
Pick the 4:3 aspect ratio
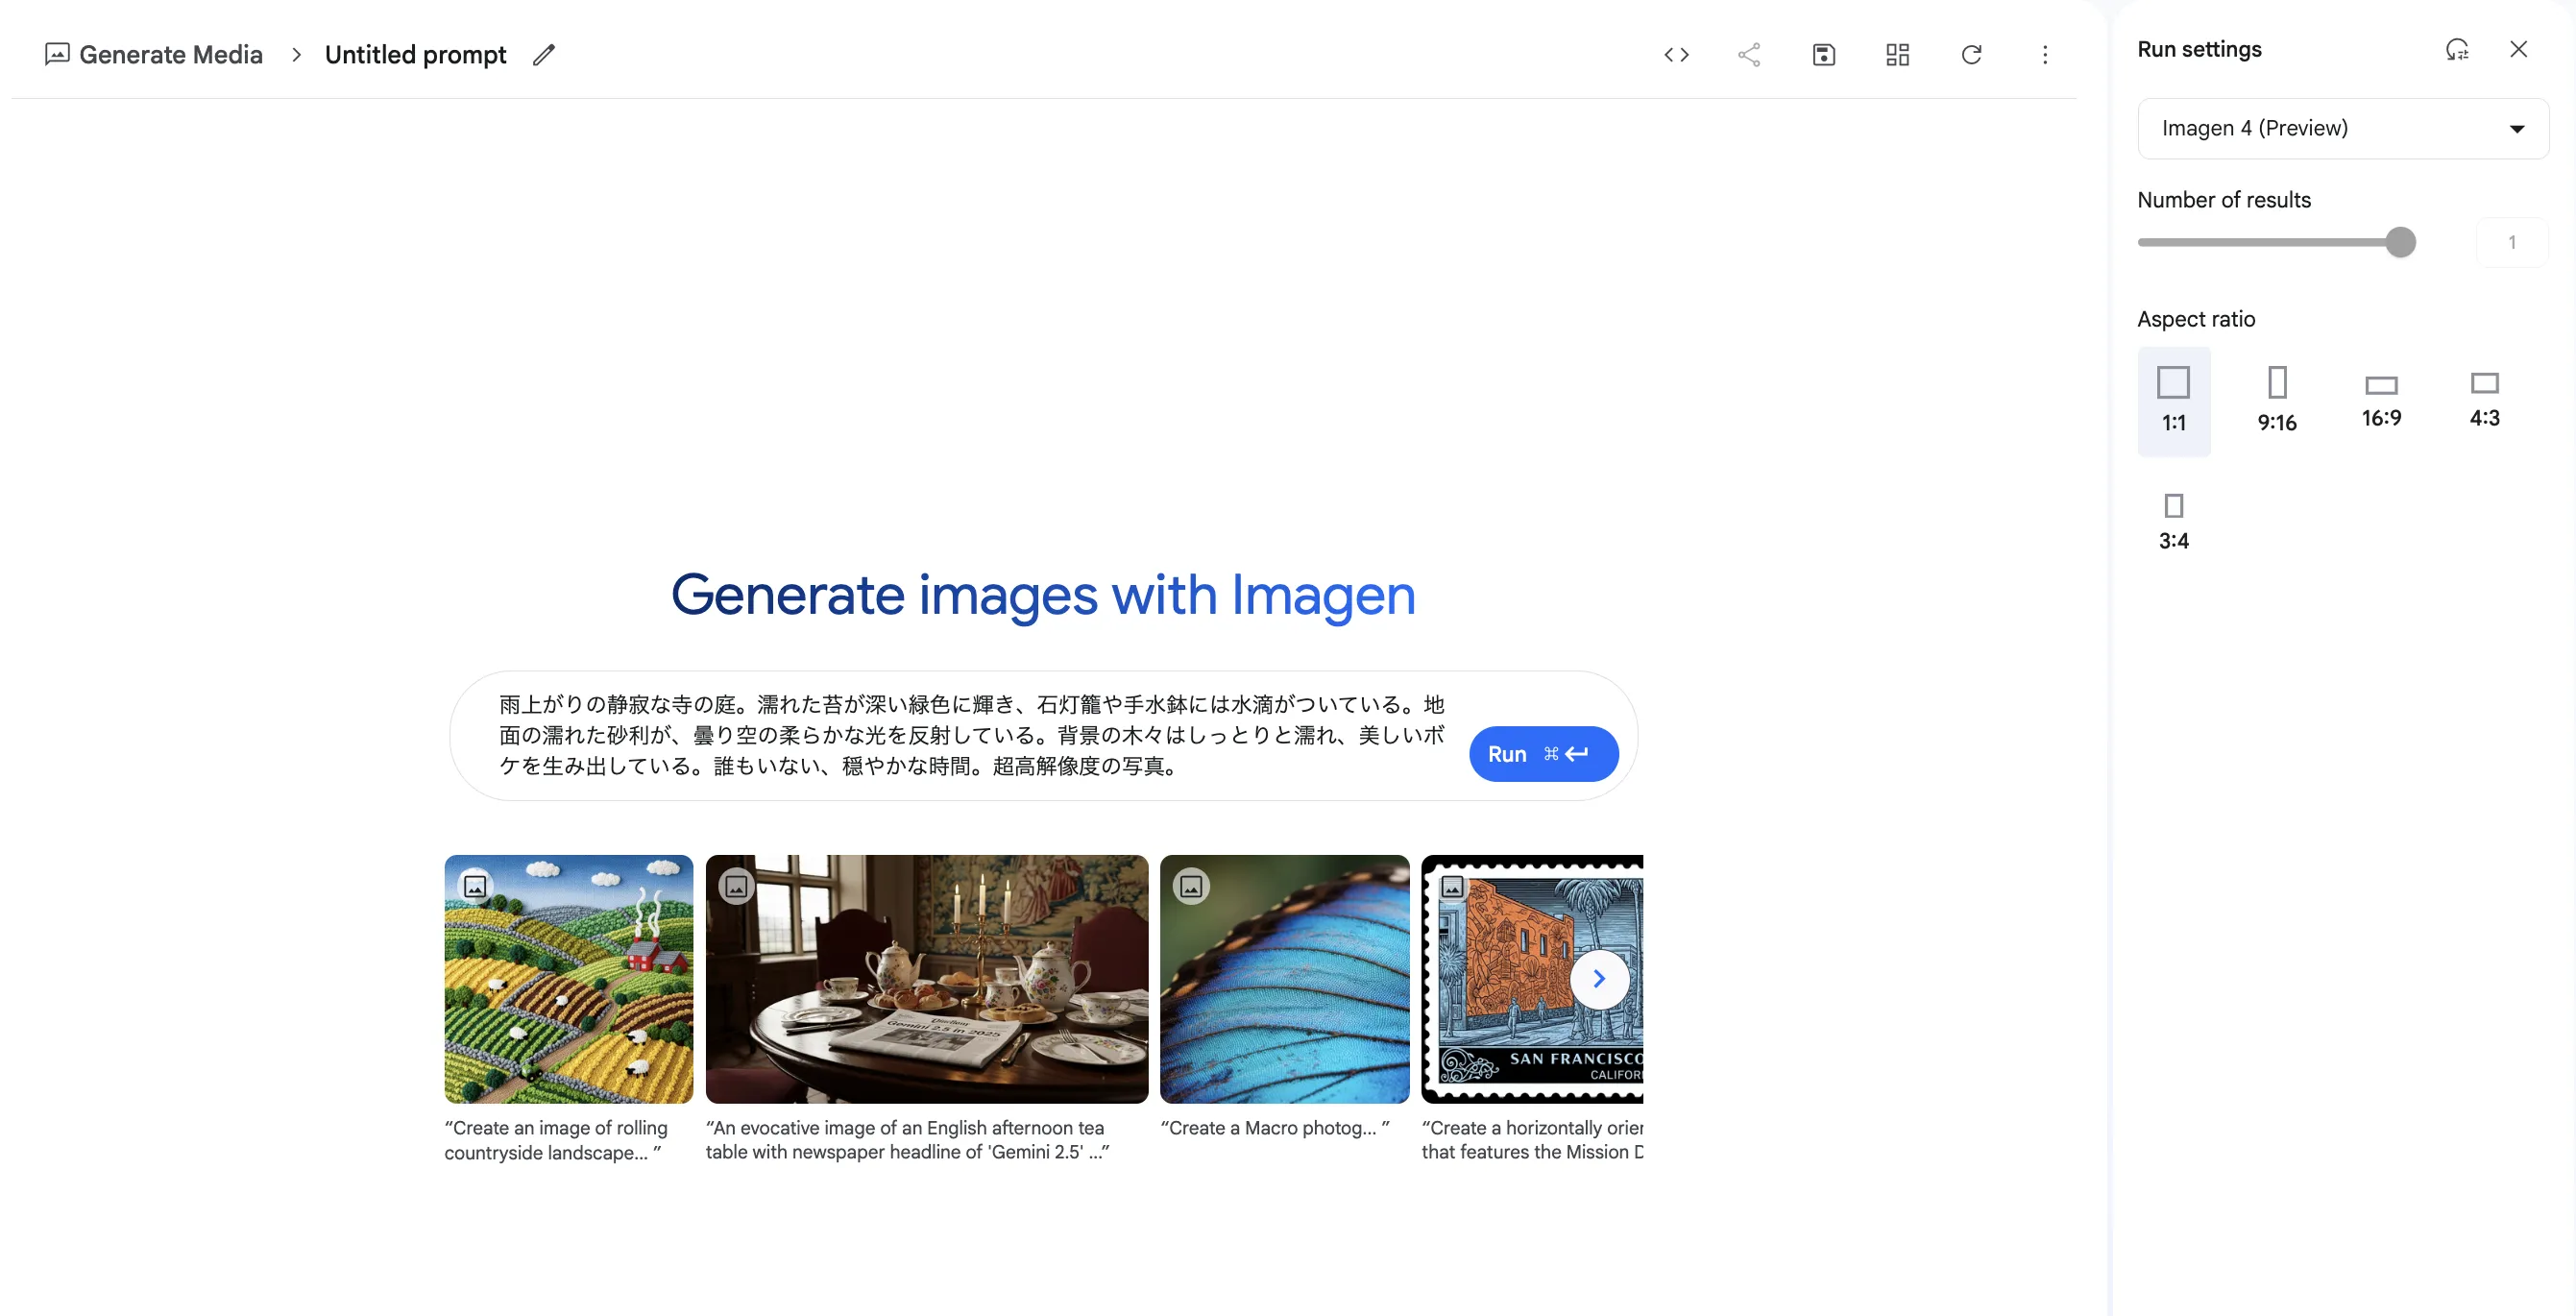tap(2484, 399)
